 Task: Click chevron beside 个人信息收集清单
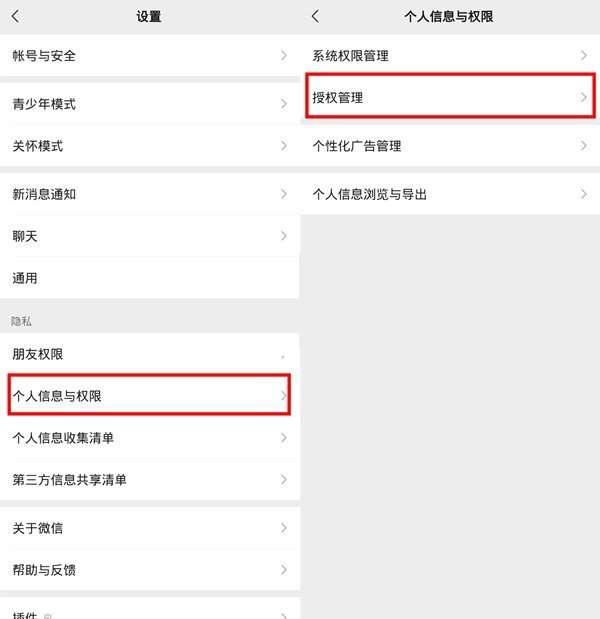point(283,438)
